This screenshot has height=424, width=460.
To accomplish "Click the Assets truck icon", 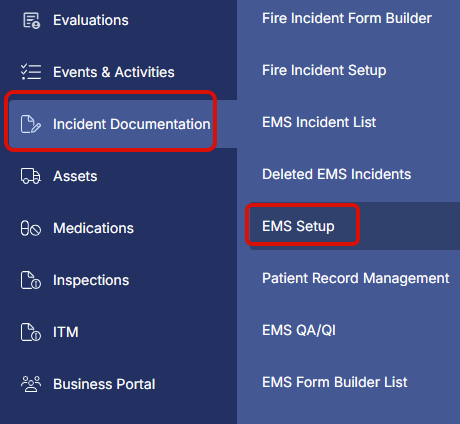I will click(x=31, y=176).
